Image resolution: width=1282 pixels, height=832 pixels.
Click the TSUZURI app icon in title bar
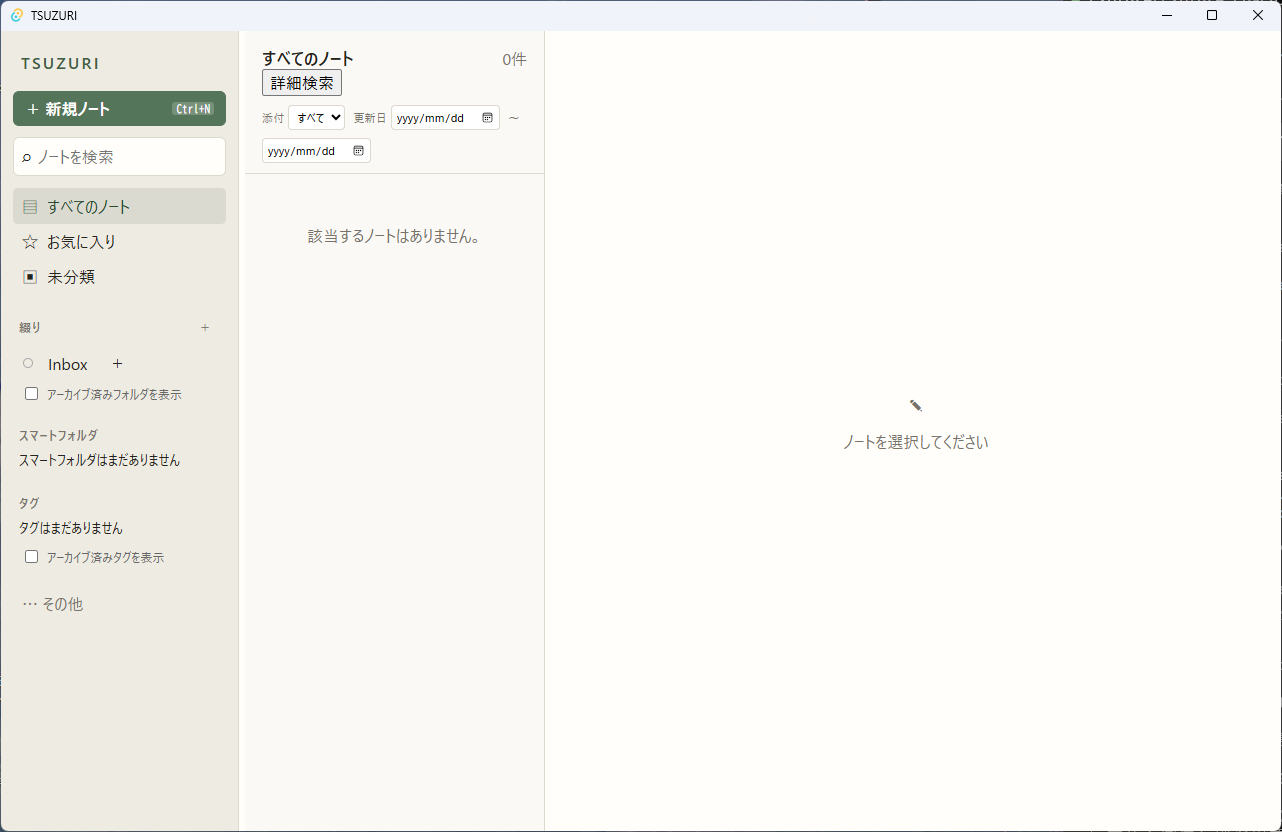17,15
